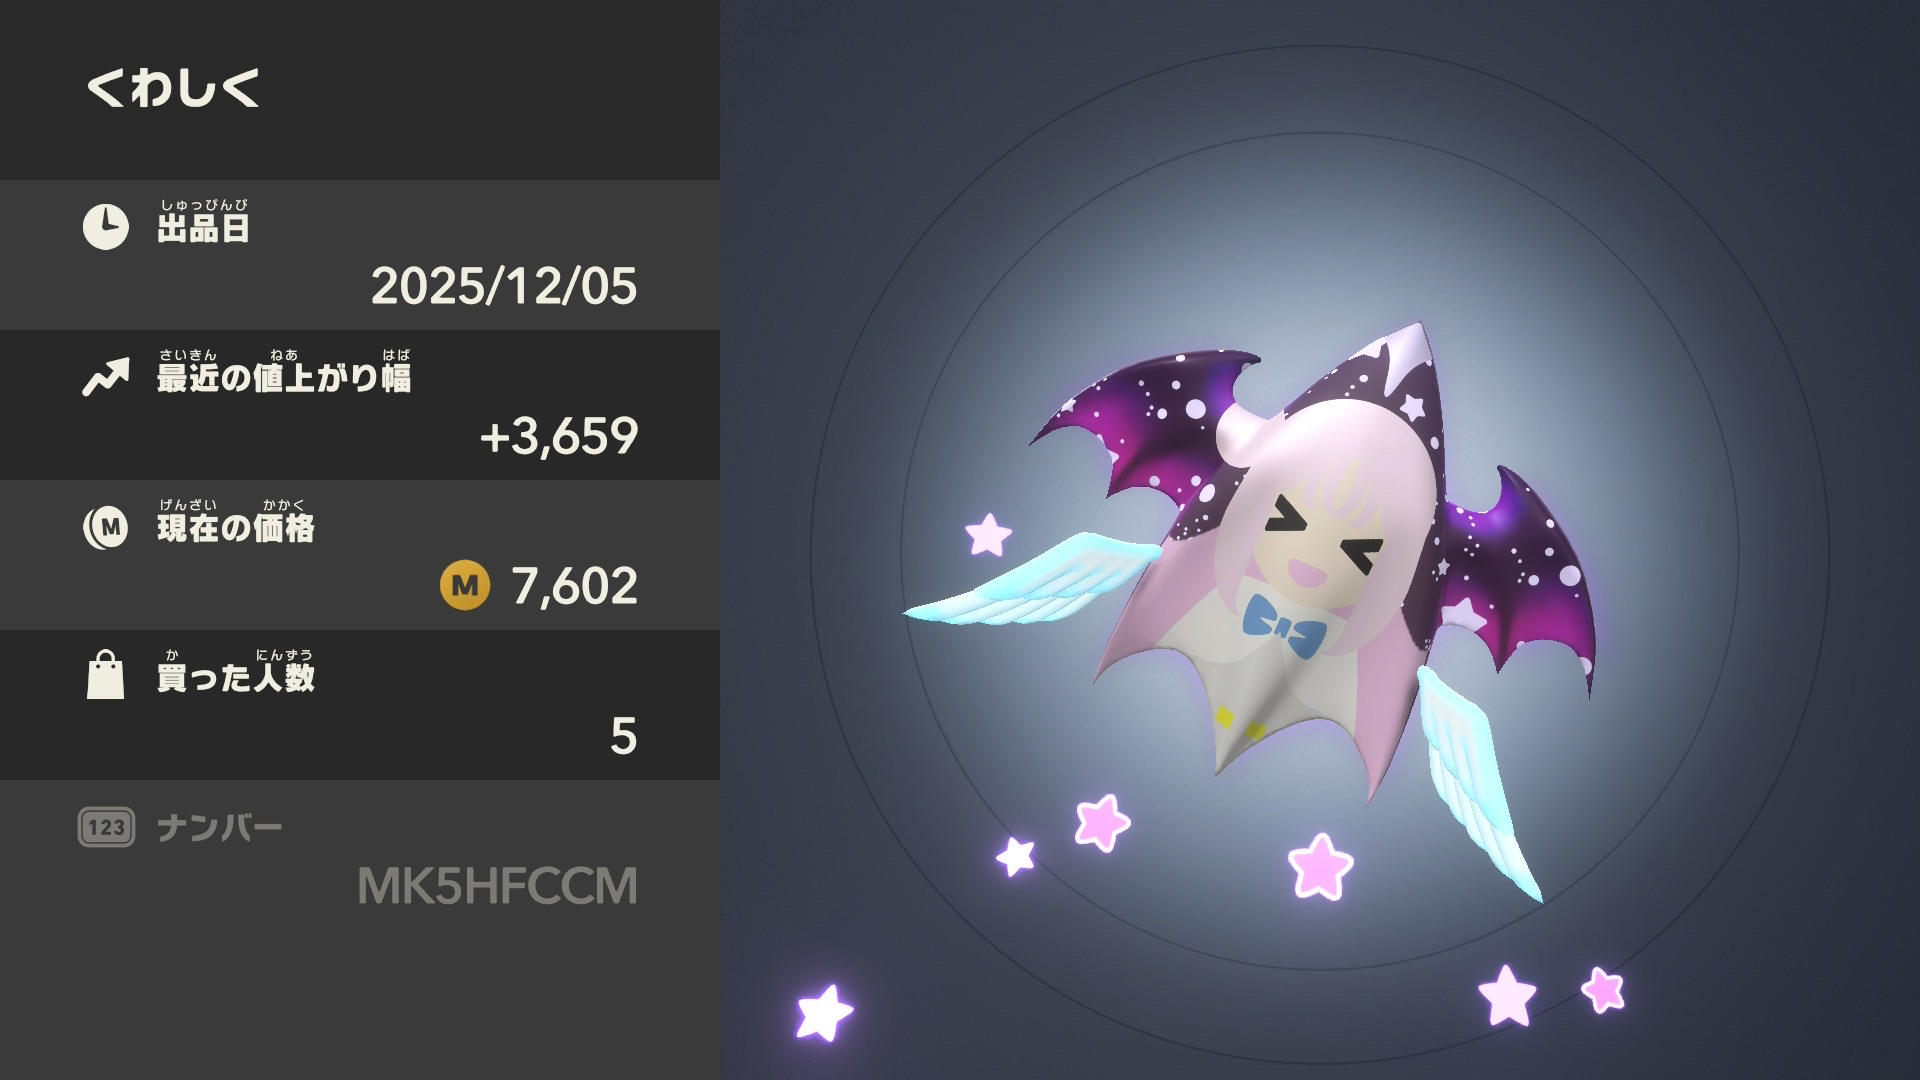Click the clock icon beside 出品日
This screenshot has width=1920, height=1080.
click(x=106, y=227)
